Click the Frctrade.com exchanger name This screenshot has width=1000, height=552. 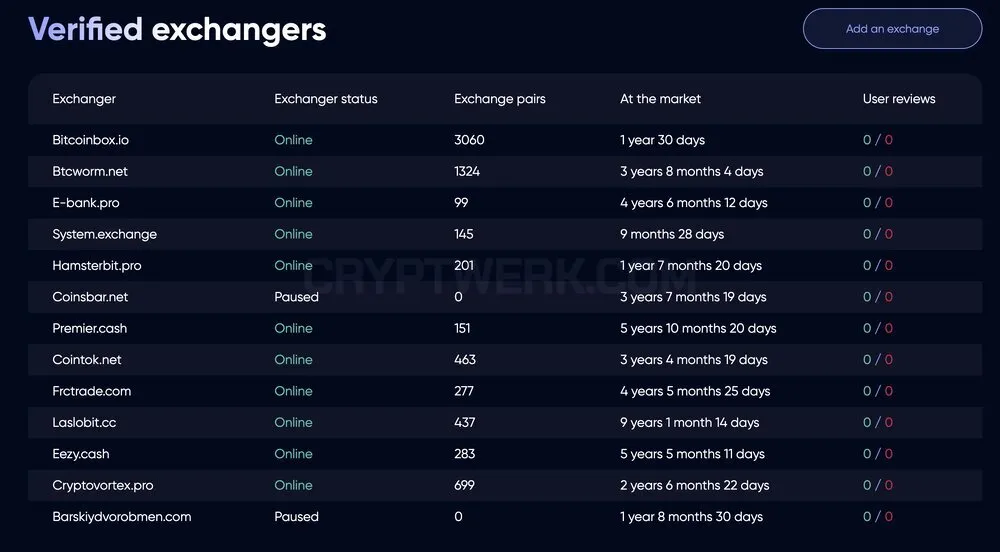coord(91,391)
